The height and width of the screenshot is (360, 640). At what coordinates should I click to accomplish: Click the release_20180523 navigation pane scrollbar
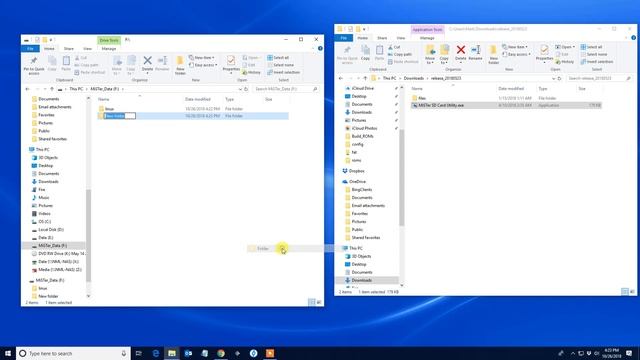click(x=402, y=177)
